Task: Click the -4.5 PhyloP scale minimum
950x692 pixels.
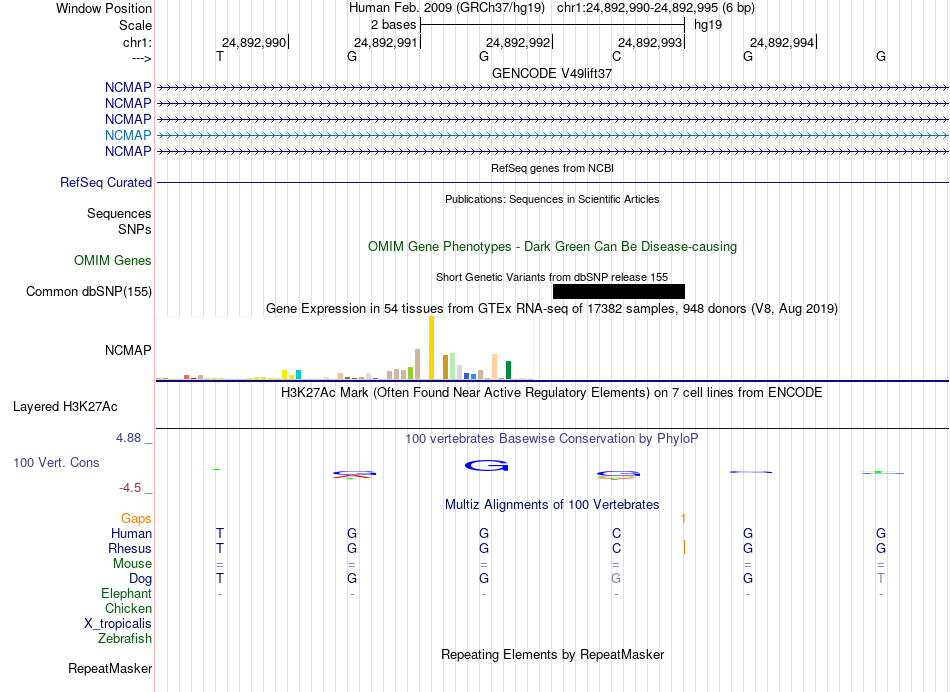Action: pyautogui.click(x=130, y=488)
